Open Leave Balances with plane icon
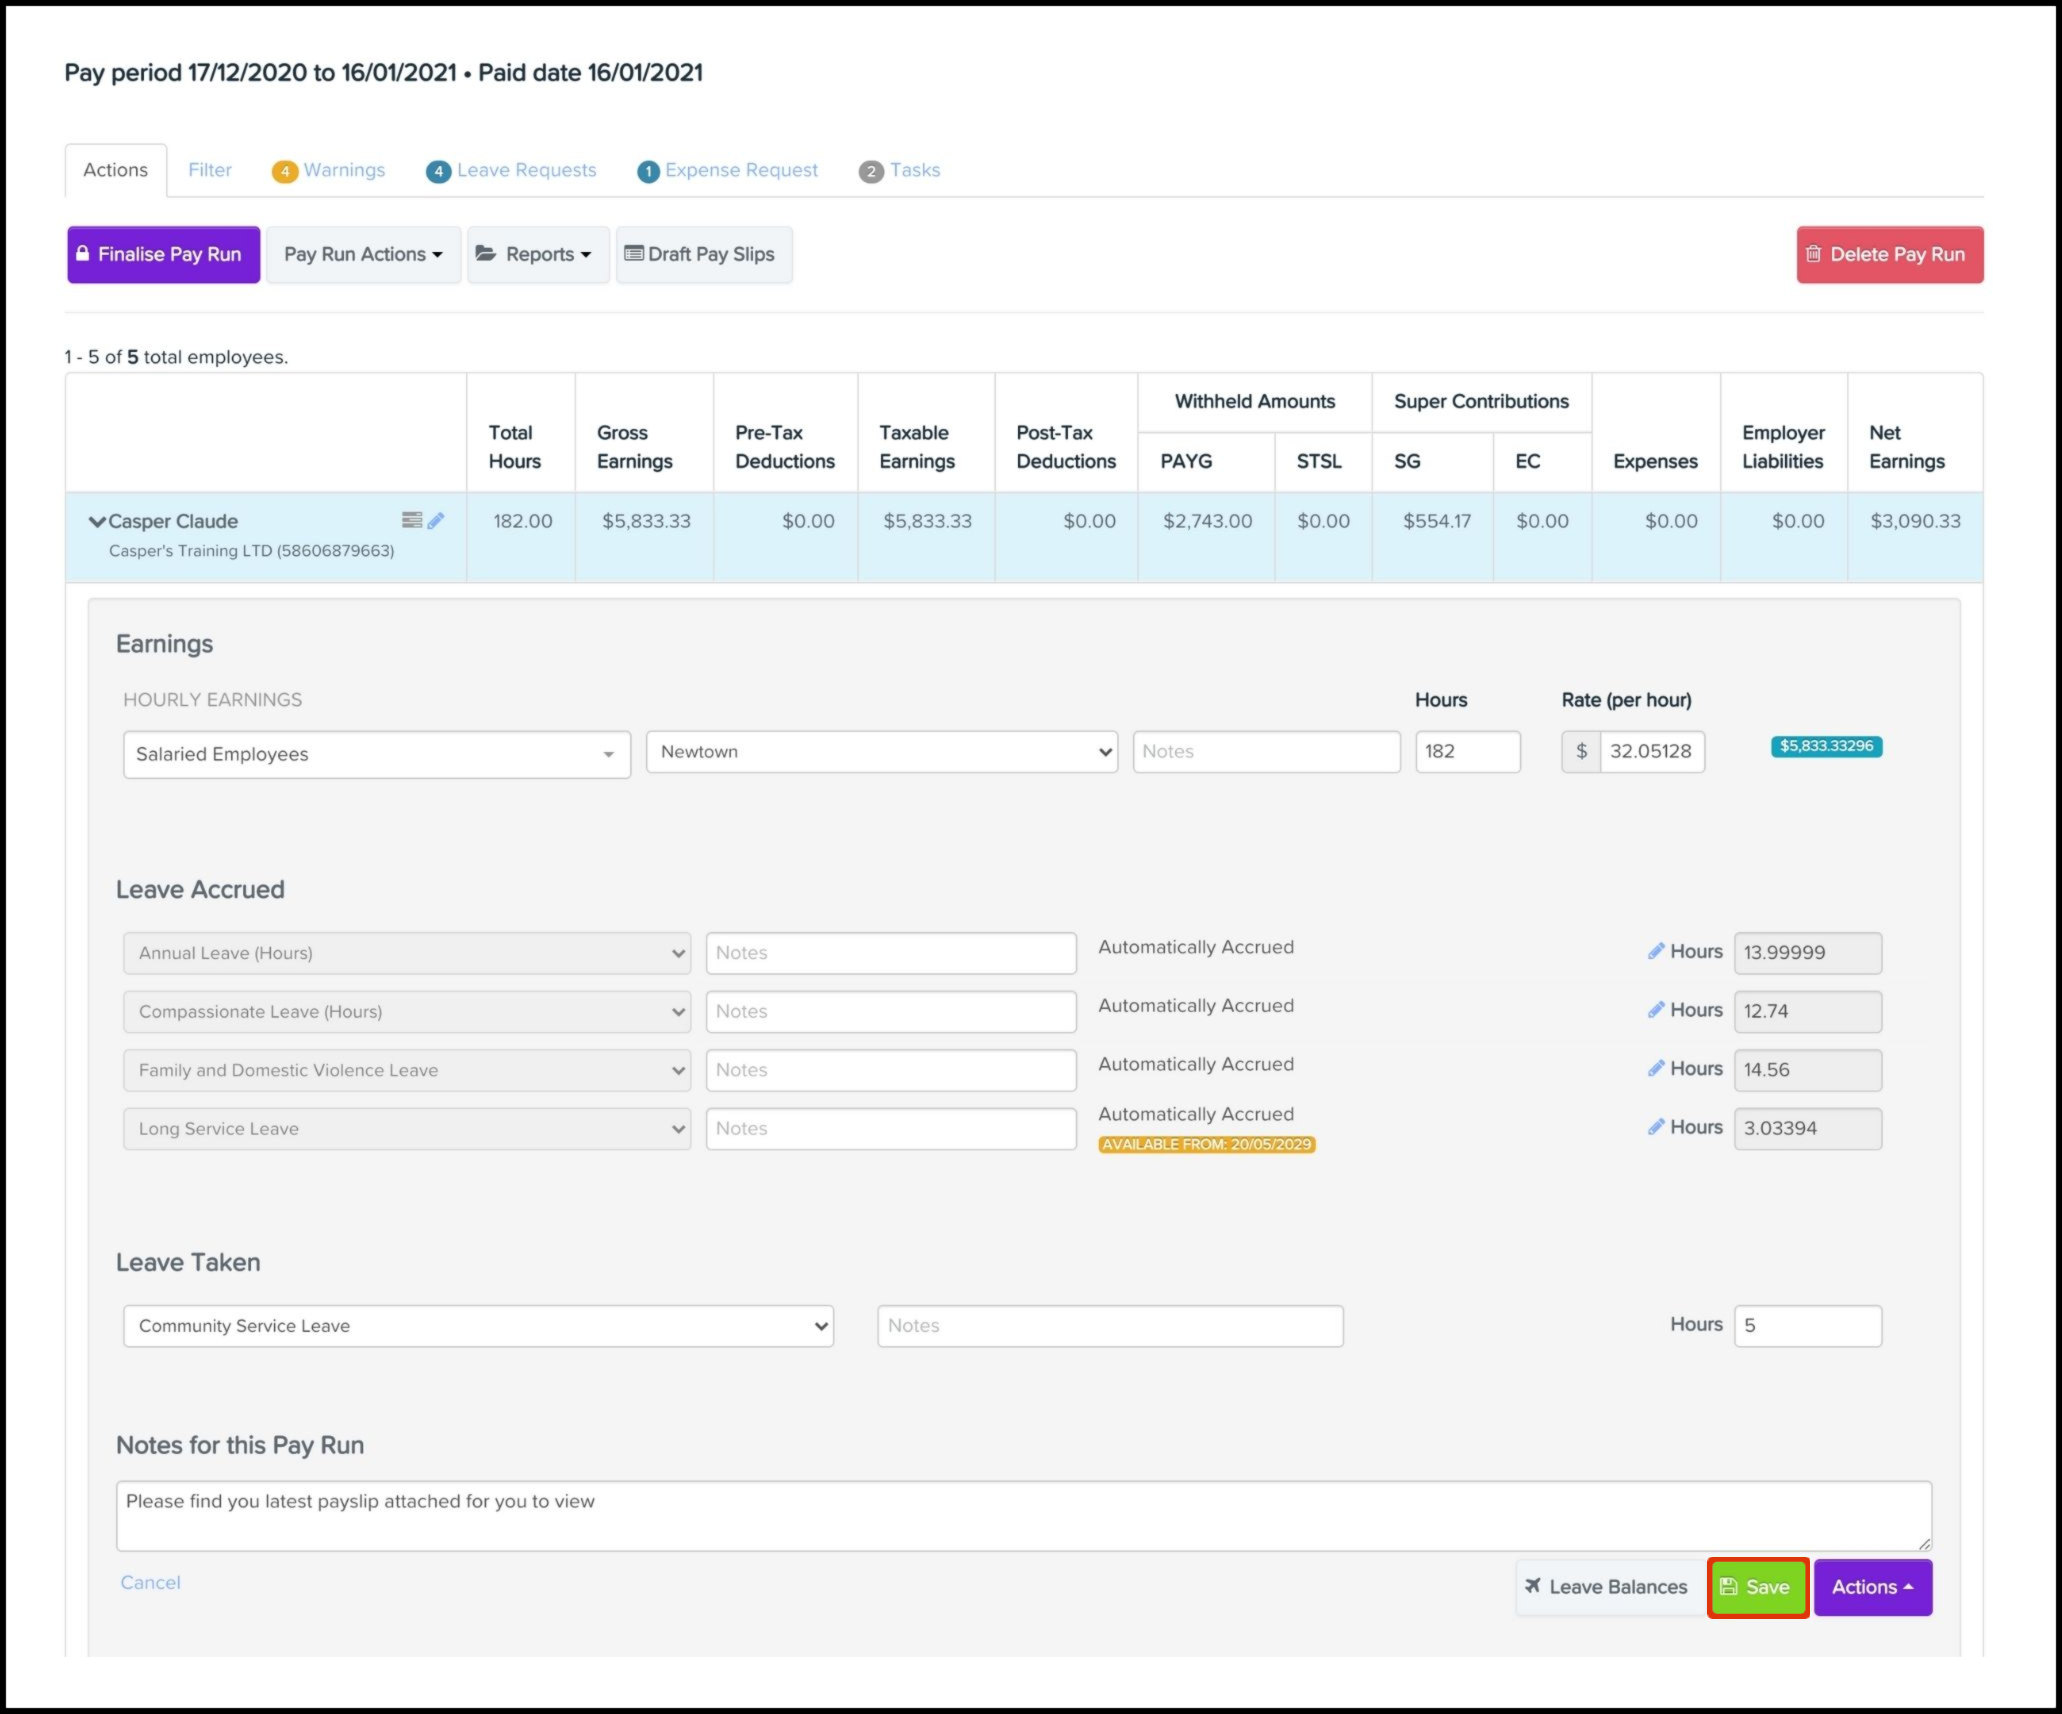The image size is (2062, 1714). tap(1606, 1587)
